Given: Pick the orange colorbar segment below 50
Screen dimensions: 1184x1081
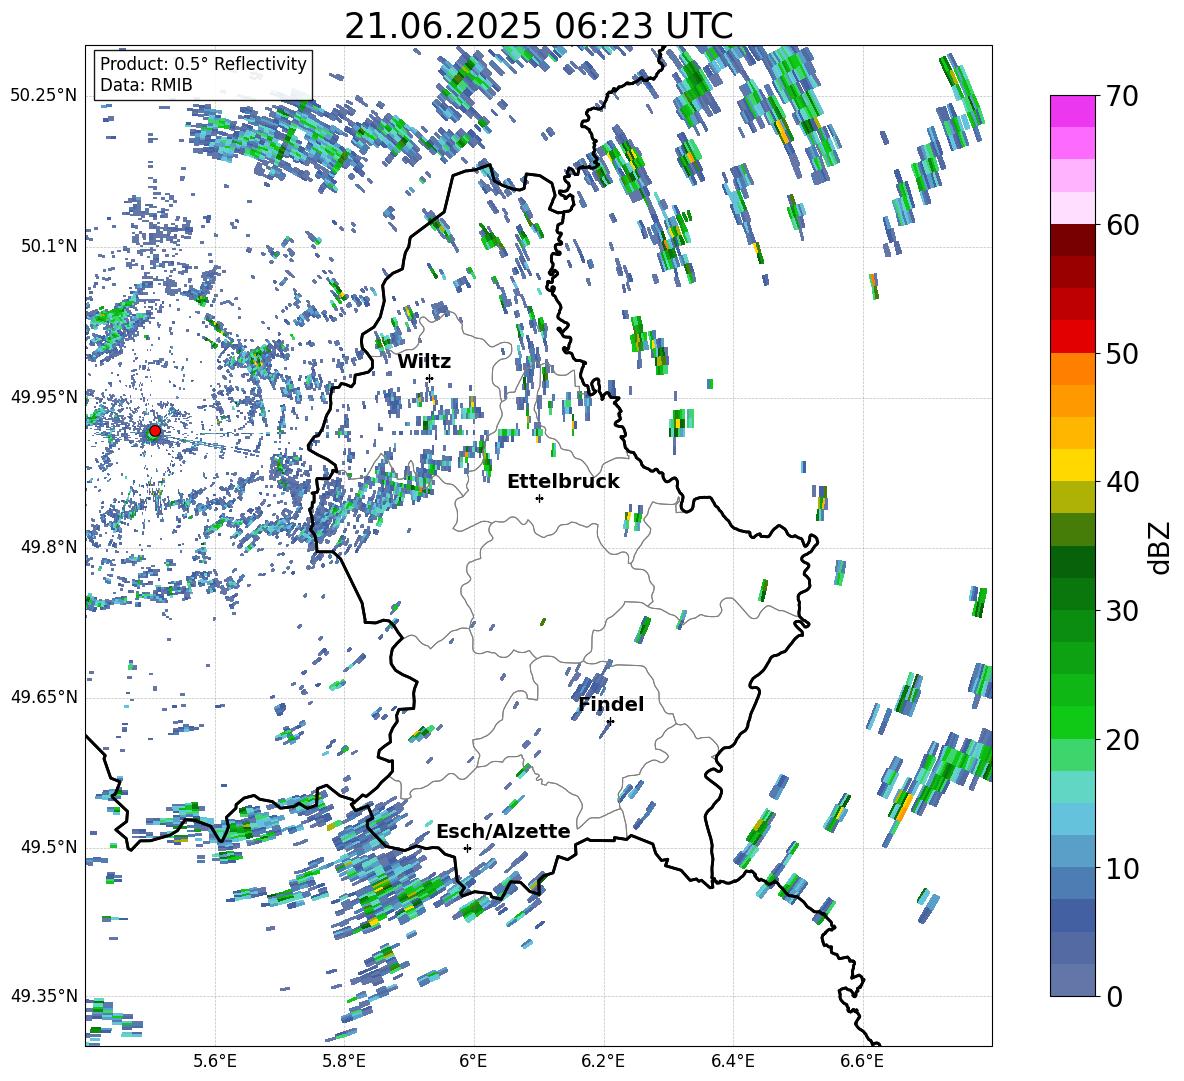Looking at the screenshot, I should click(1072, 368).
